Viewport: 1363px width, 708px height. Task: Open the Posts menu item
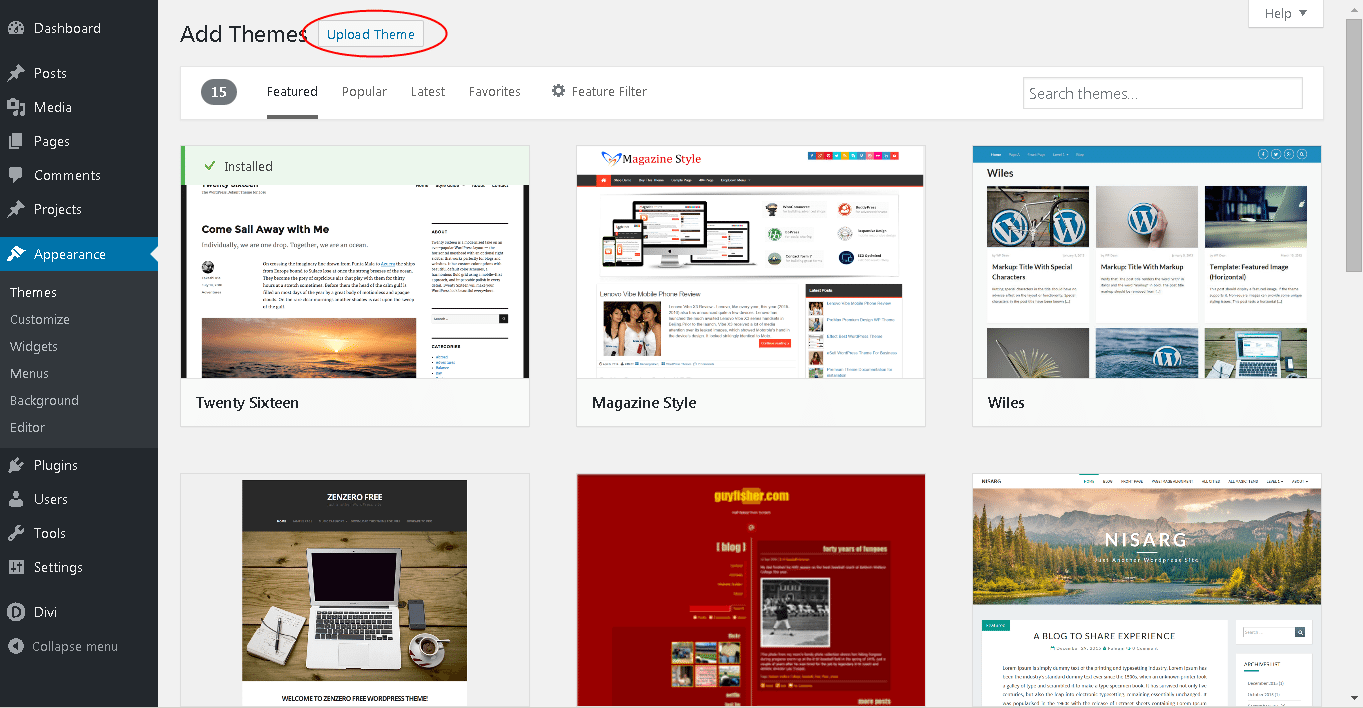(79, 73)
